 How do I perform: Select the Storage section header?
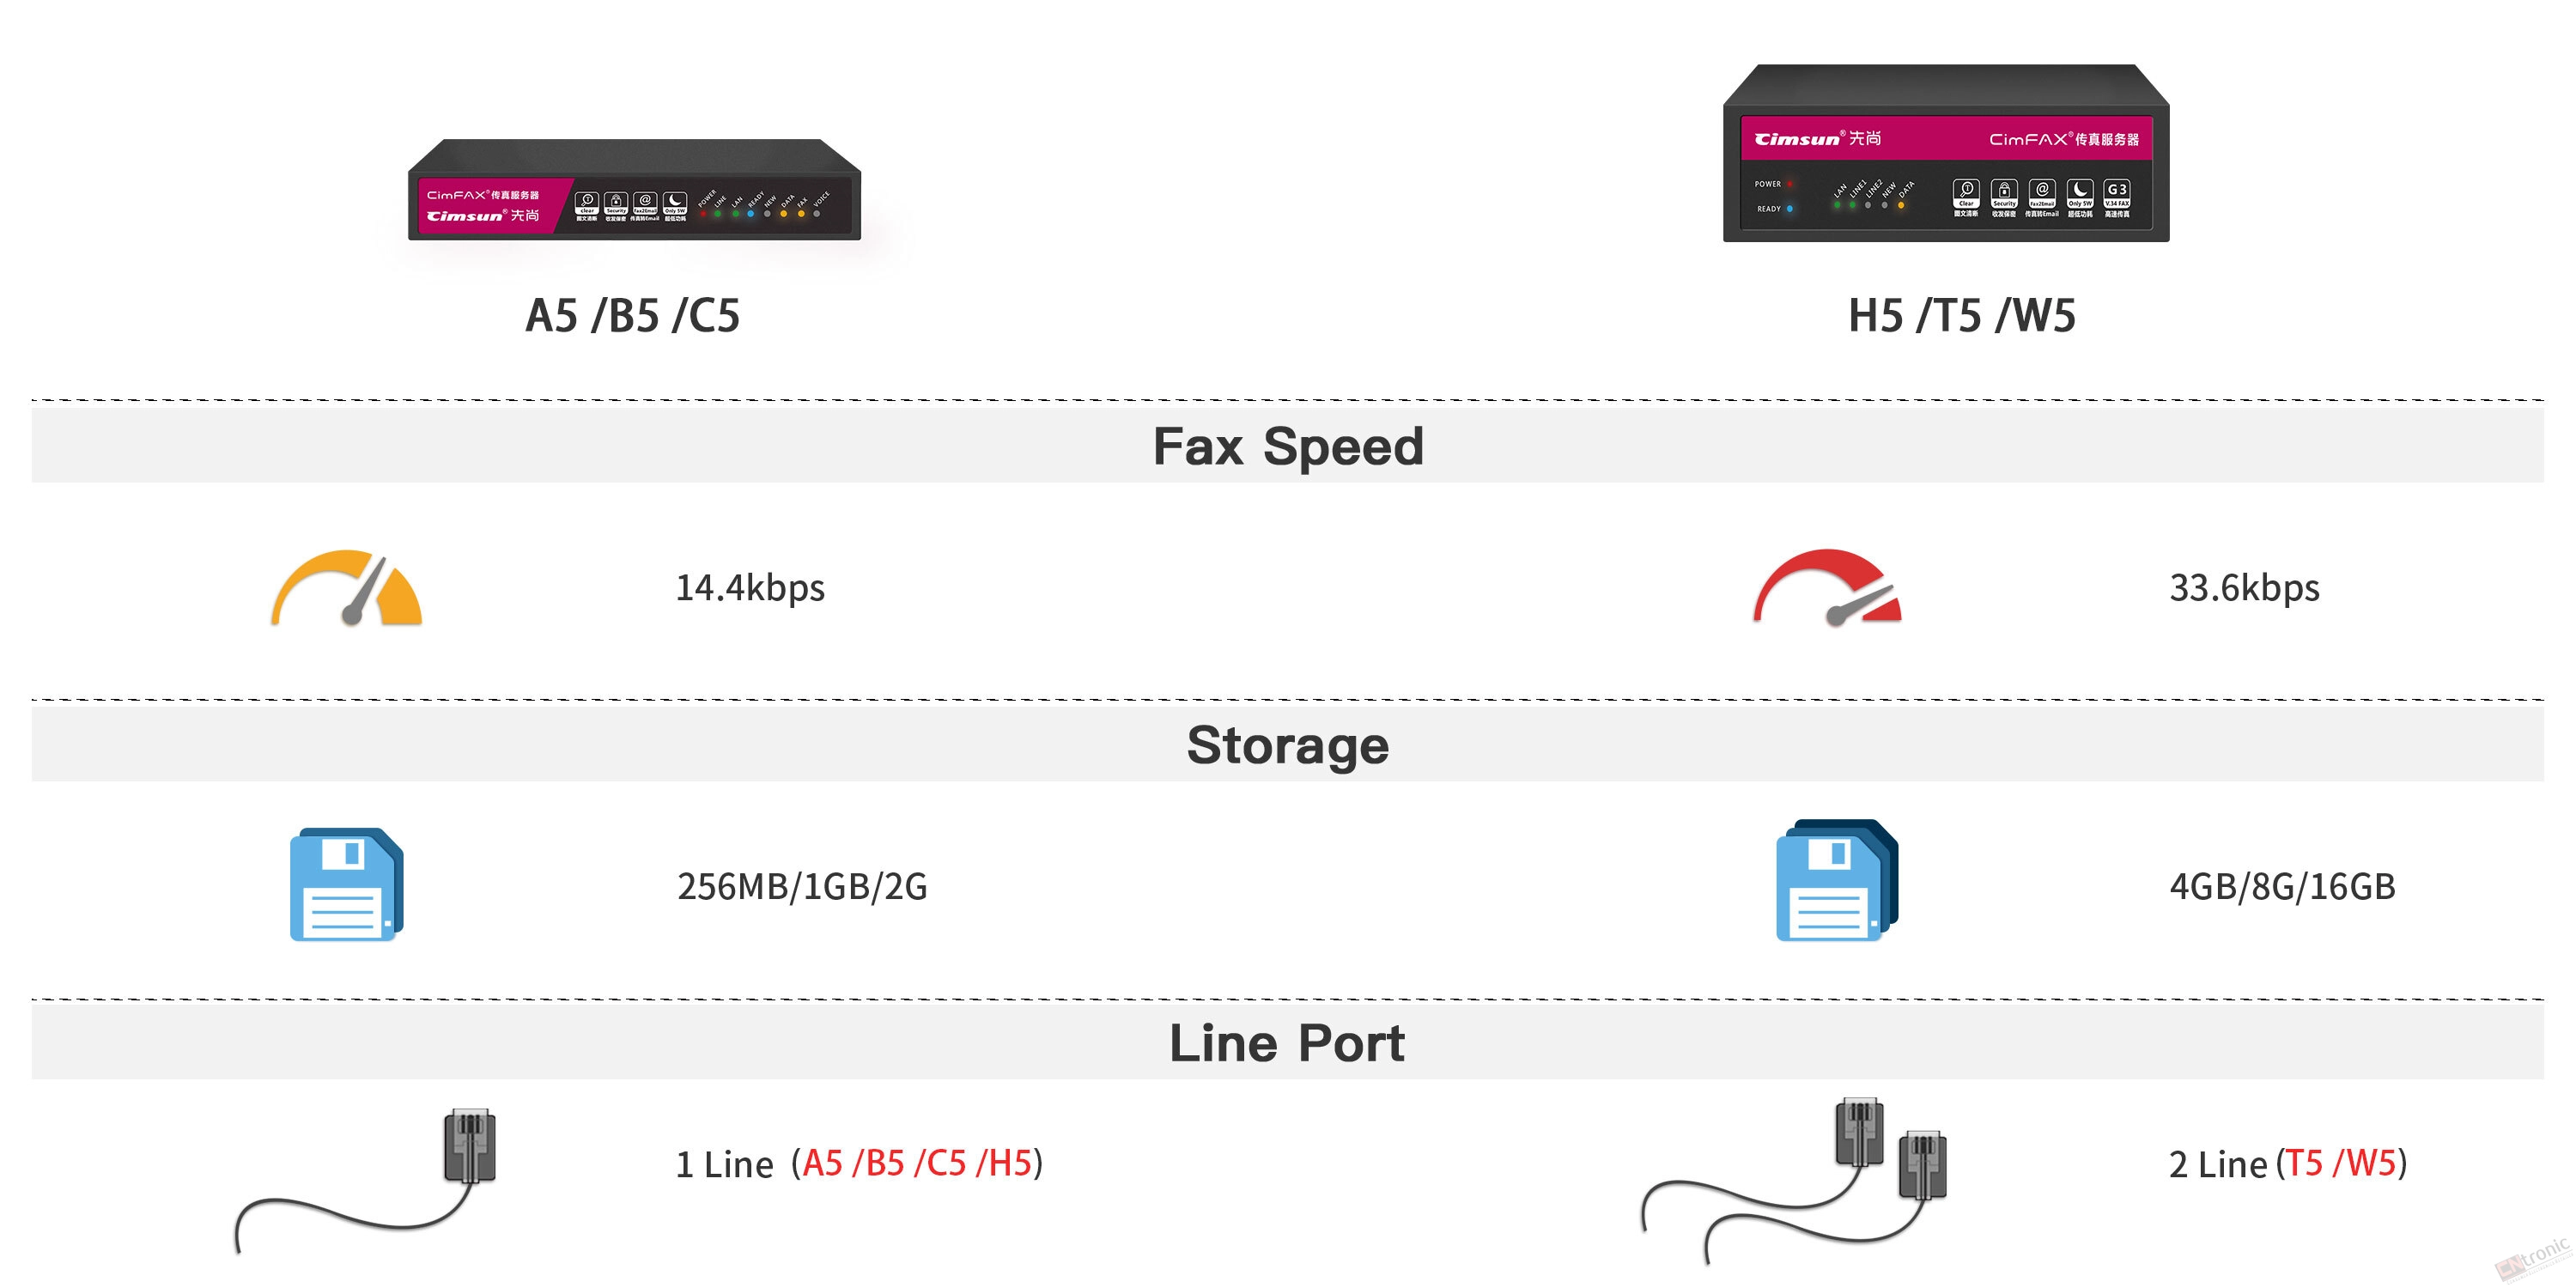coord(1287,745)
